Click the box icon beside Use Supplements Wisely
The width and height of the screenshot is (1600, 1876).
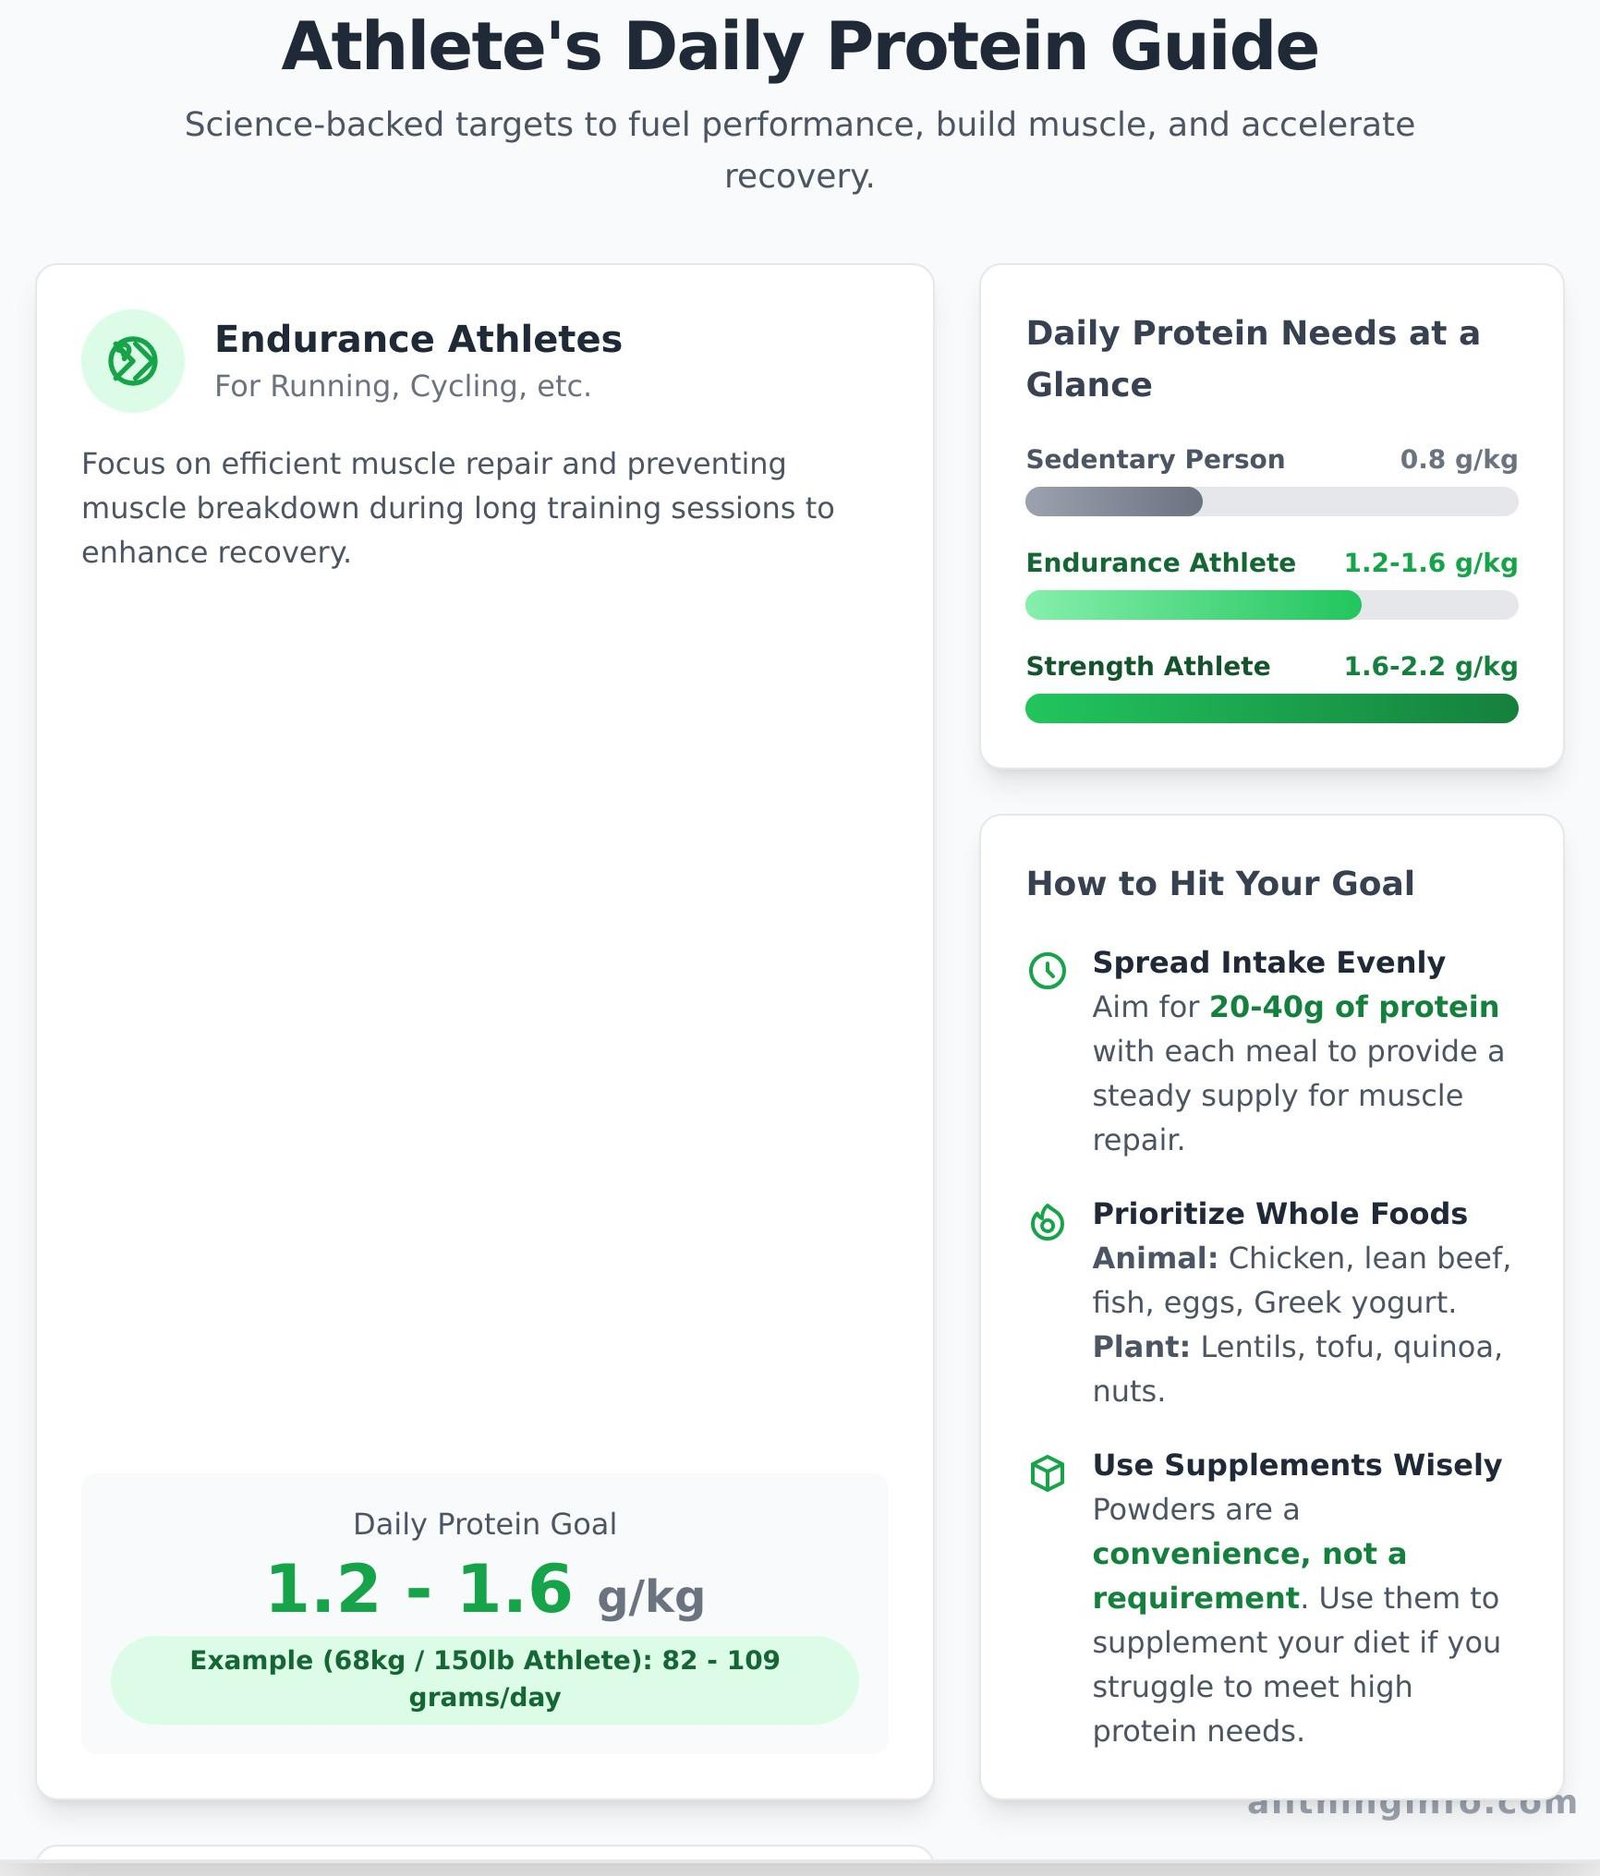1047,1473
